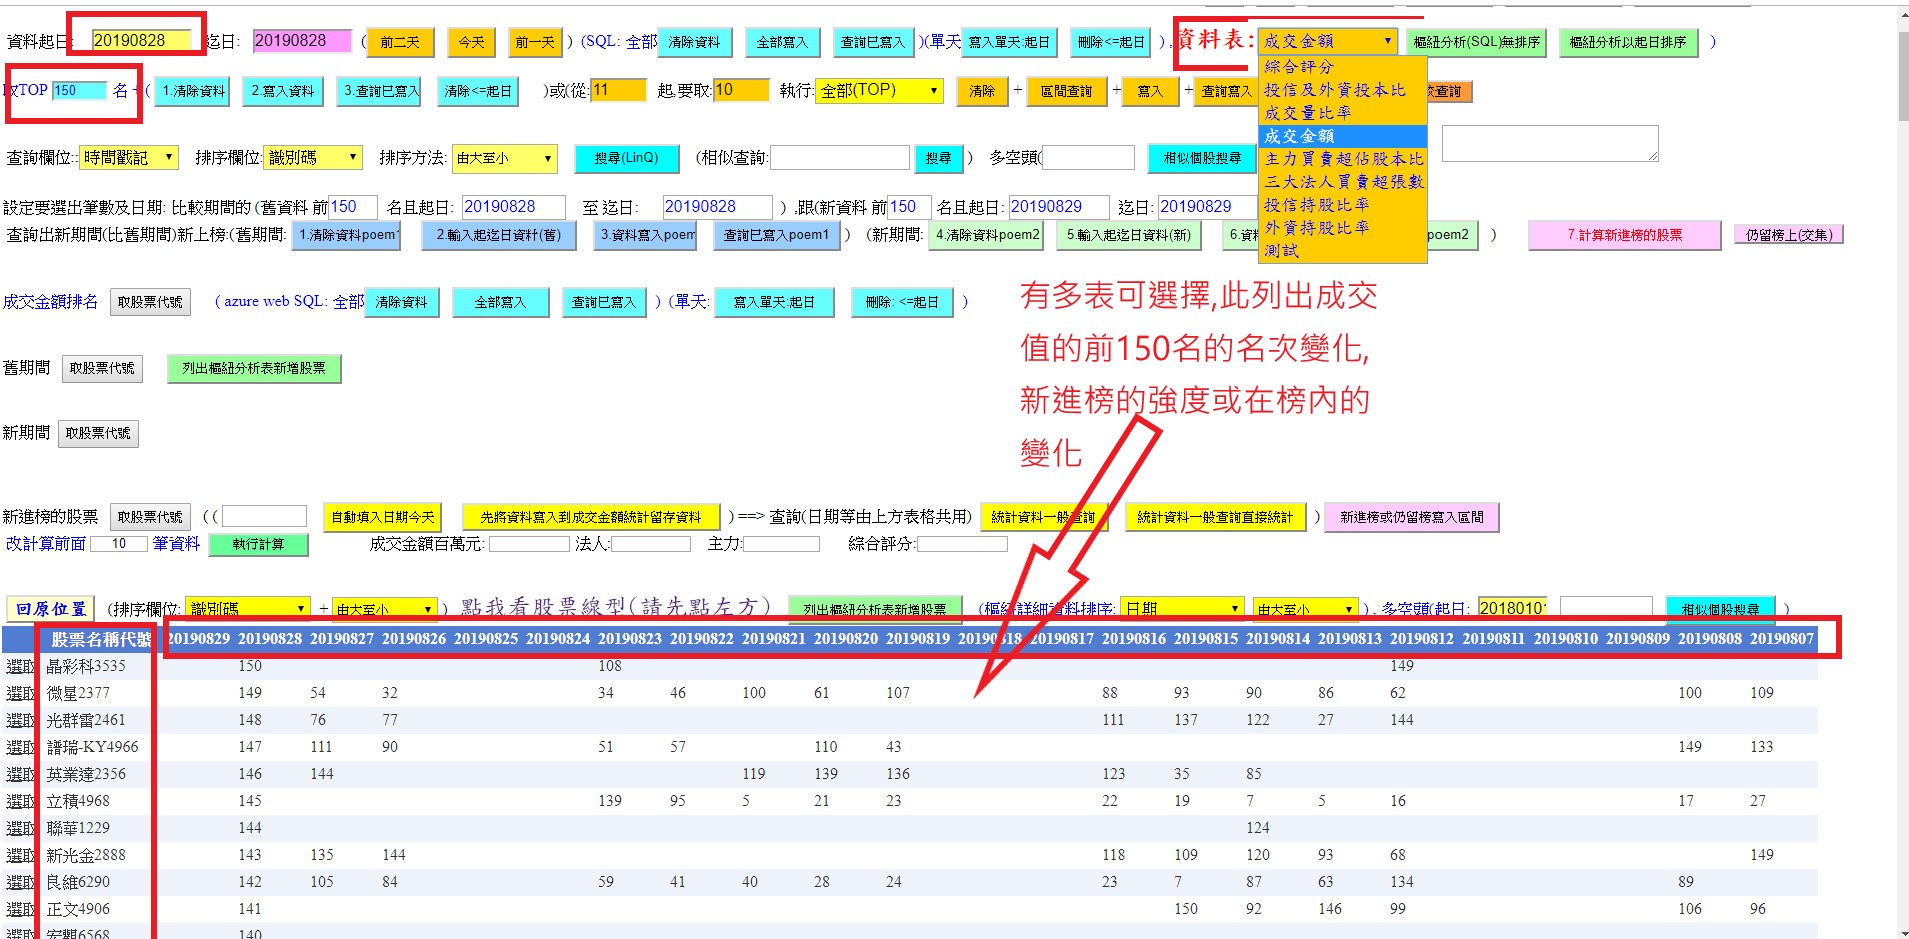This screenshot has width=1909, height=939.
Task: Click 取股票代號 beside 新期間
Action: click(x=98, y=433)
